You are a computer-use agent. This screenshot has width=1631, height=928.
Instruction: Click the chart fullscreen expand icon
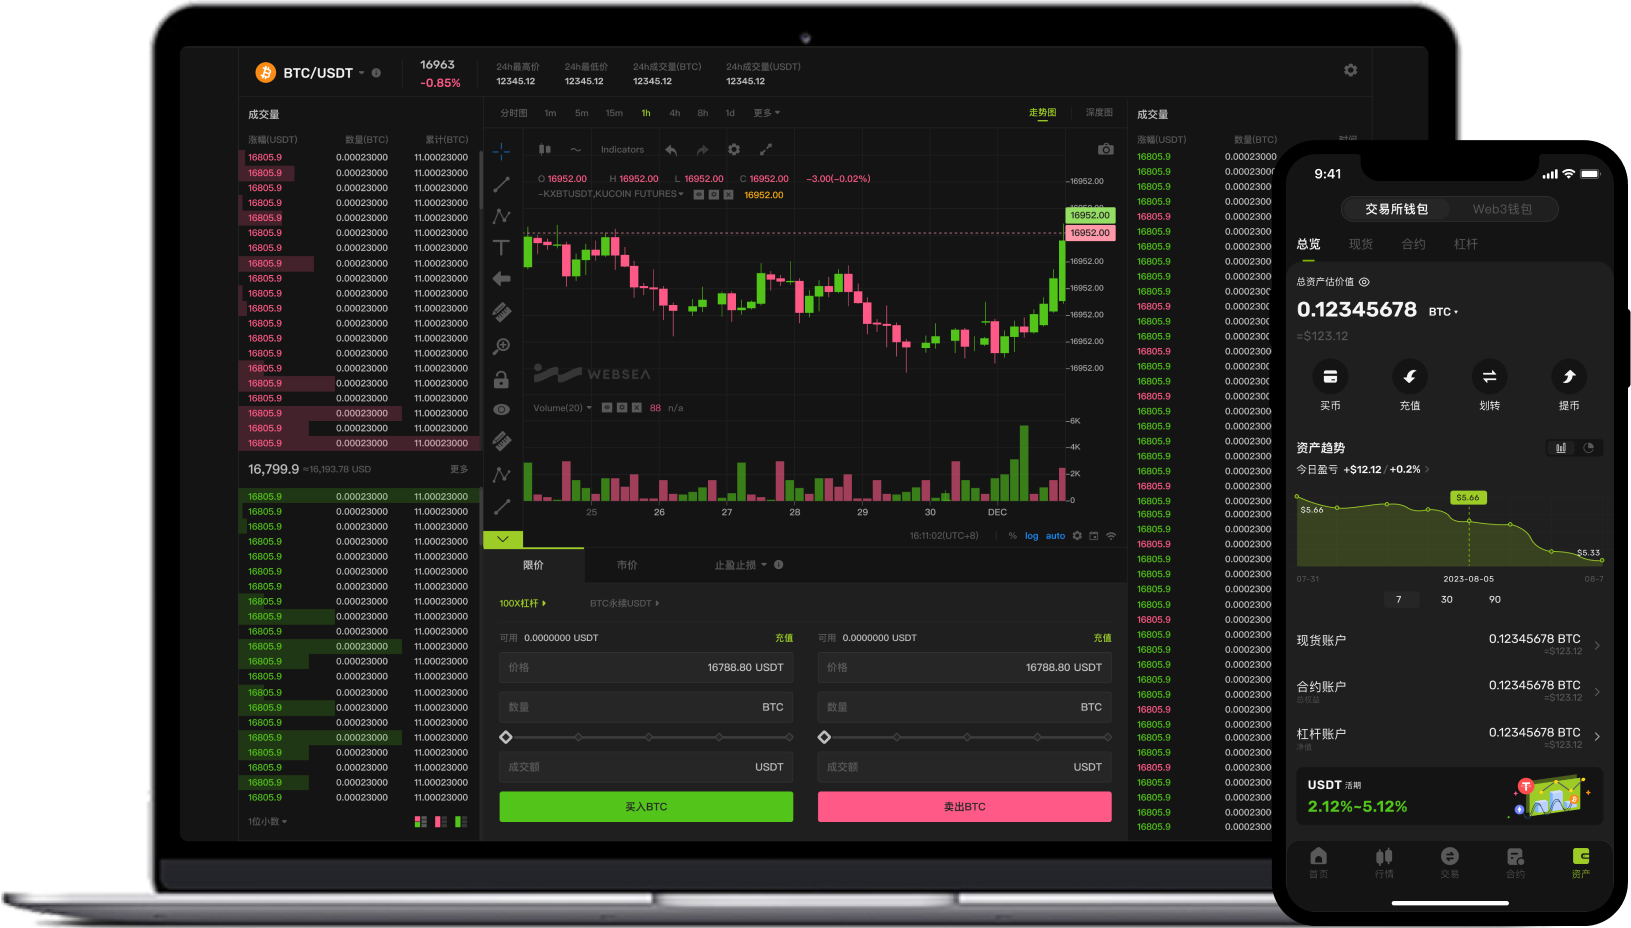(766, 149)
